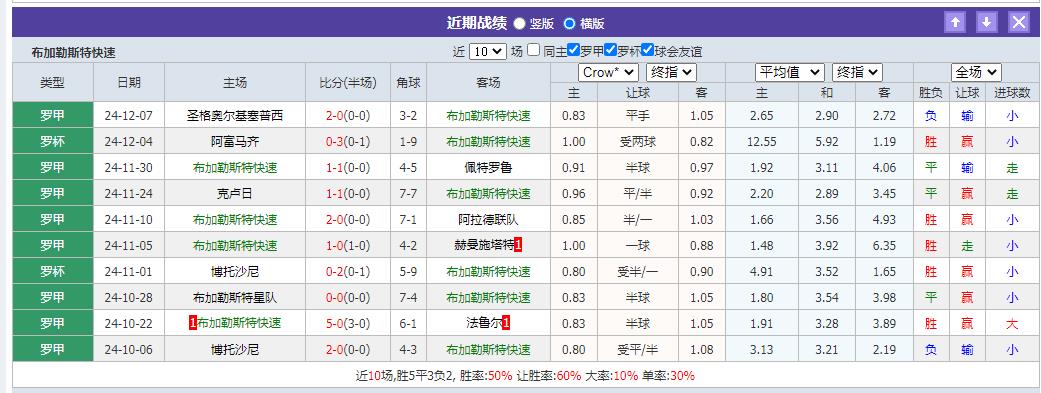Screen dimensions: 1041x393
Task: Enable the 同主 checkbox
Action: click(534, 50)
